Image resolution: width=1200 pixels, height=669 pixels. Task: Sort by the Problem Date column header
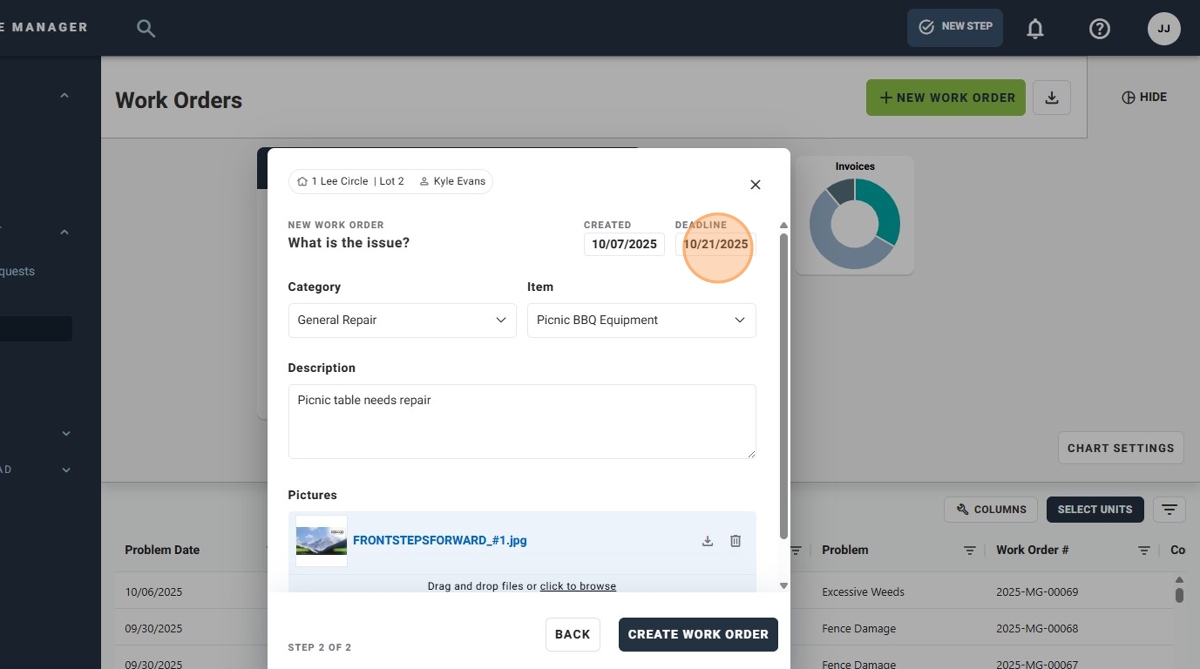pyautogui.click(x=162, y=550)
